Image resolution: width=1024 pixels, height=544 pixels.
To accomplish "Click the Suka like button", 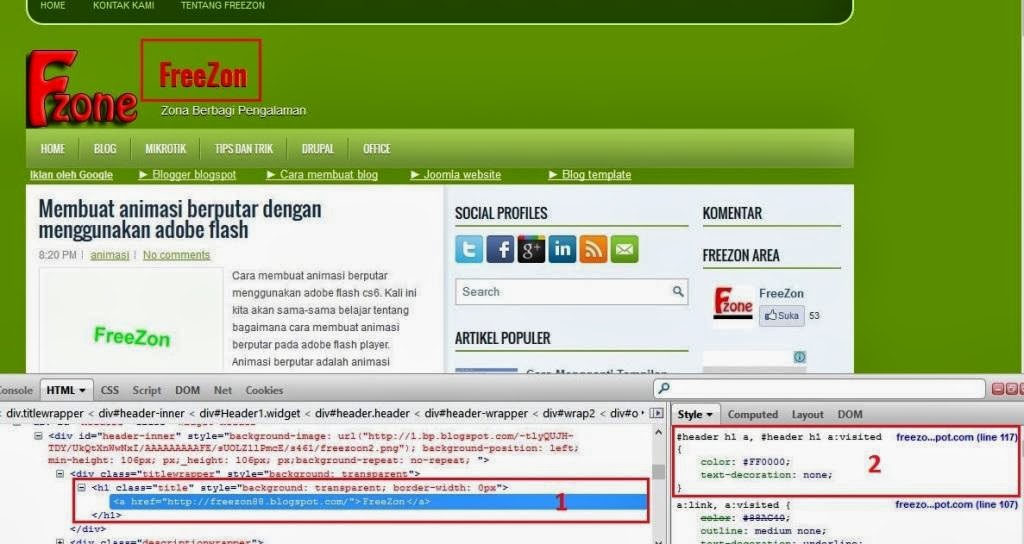I will (x=782, y=315).
